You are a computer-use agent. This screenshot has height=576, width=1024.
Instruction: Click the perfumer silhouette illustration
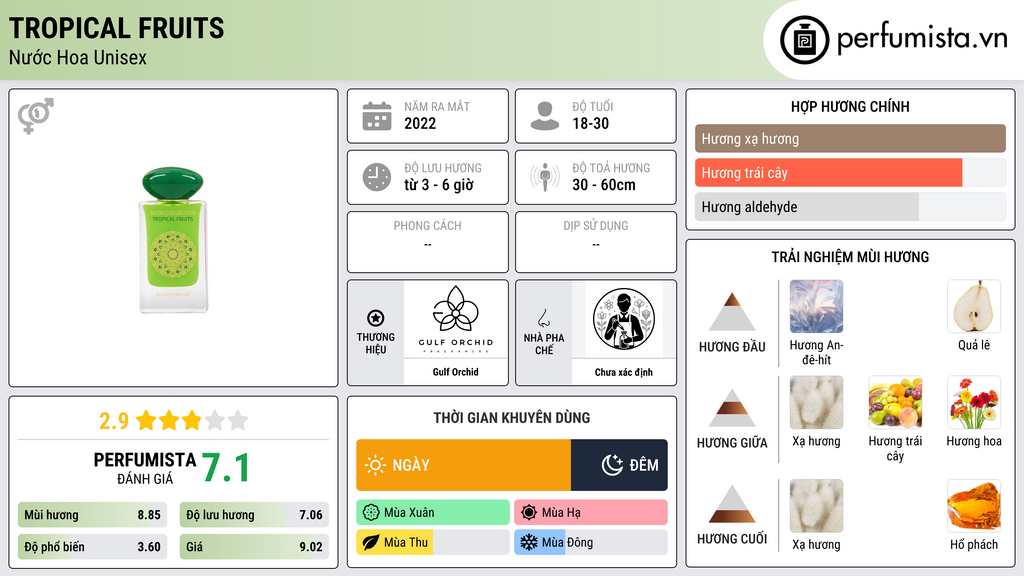point(624,319)
